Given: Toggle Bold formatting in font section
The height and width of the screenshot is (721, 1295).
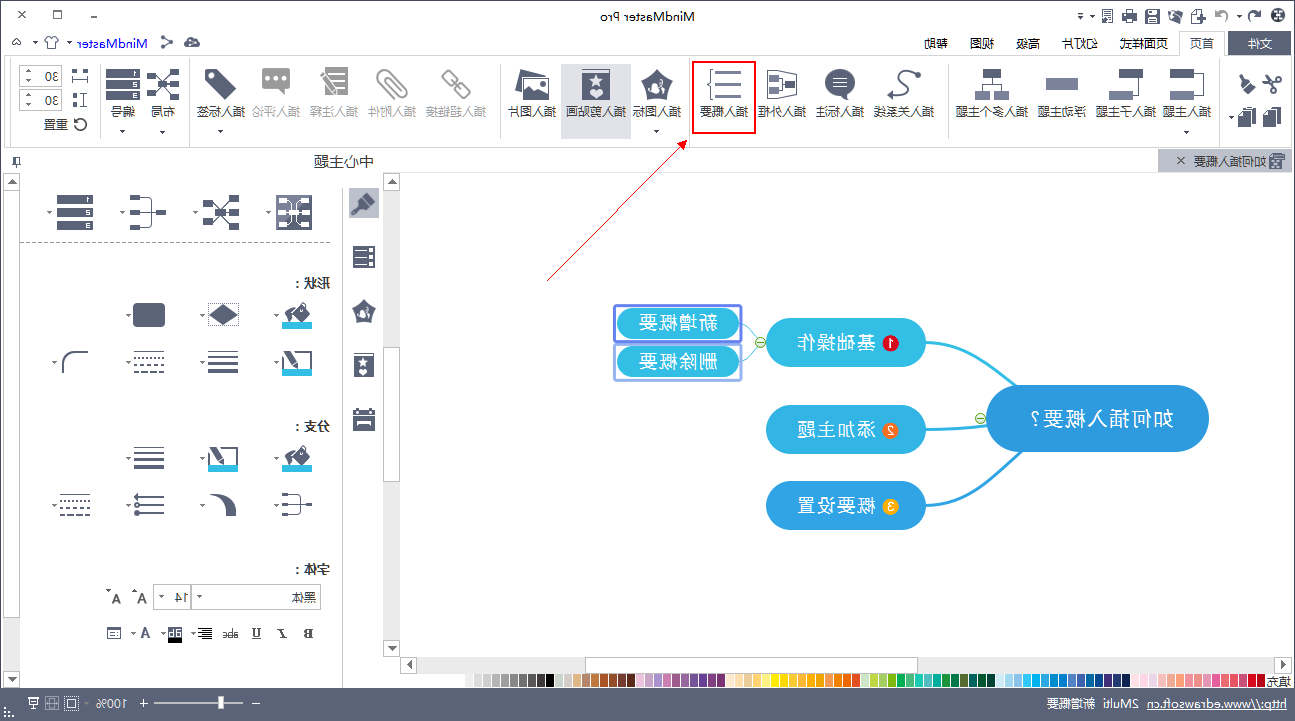Looking at the screenshot, I should coord(308,633).
